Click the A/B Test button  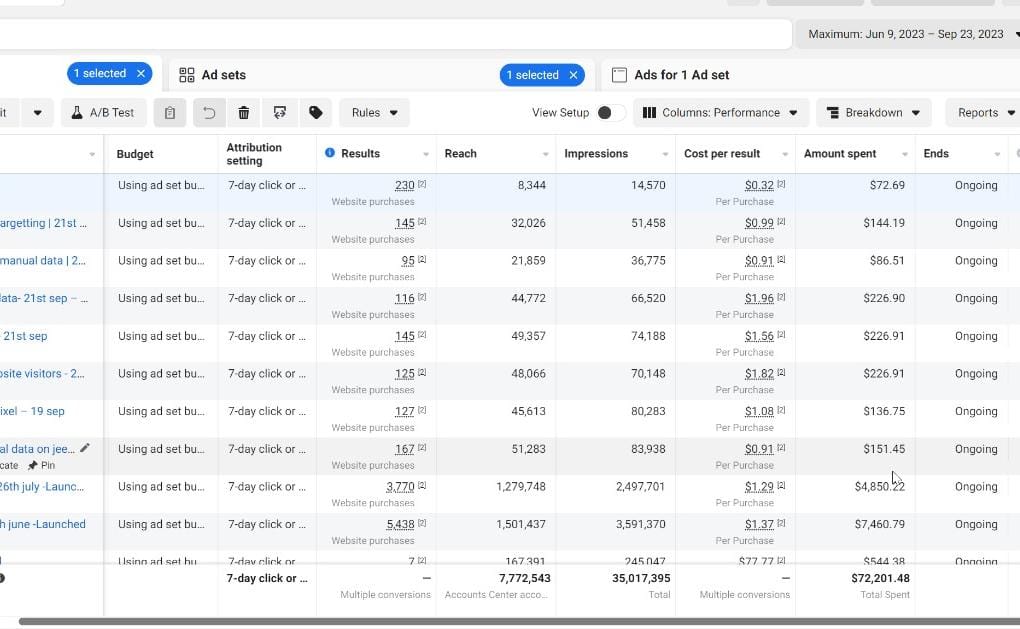pyautogui.click(x=103, y=113)
